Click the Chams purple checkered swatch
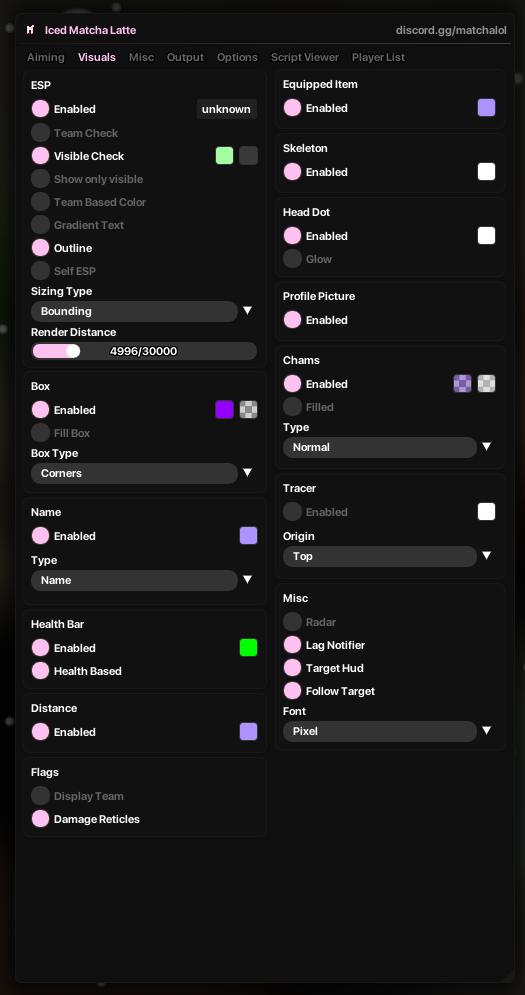Viewport: 525px width, 995px height. 462,384
